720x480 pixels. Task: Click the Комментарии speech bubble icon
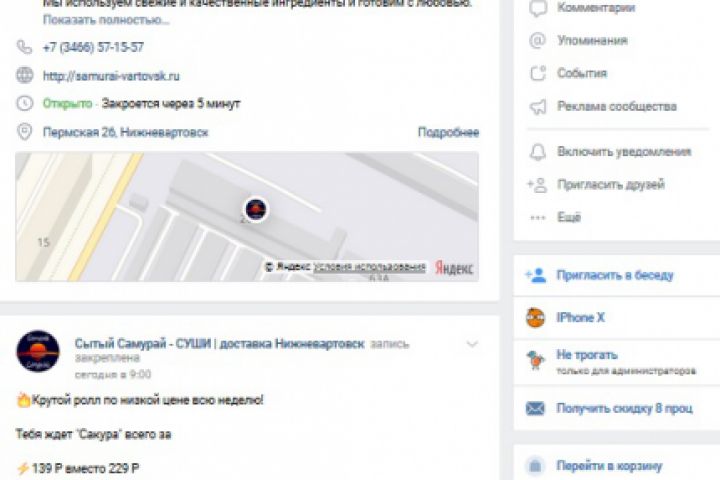(x=538, y=8)
